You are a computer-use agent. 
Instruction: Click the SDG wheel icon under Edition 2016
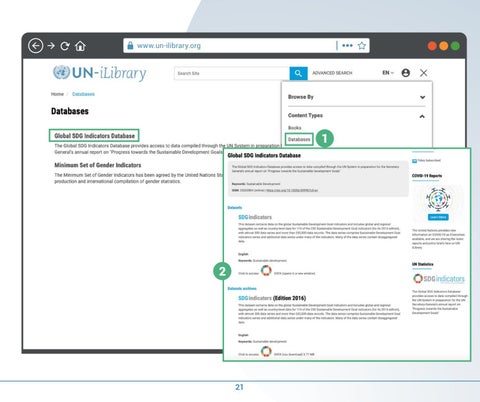click(x=266, y=351)
